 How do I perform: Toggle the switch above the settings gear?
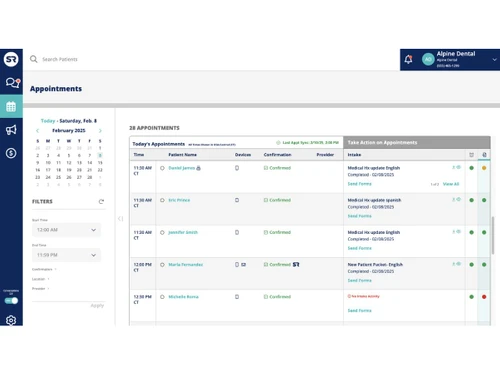tap(11, 301)
